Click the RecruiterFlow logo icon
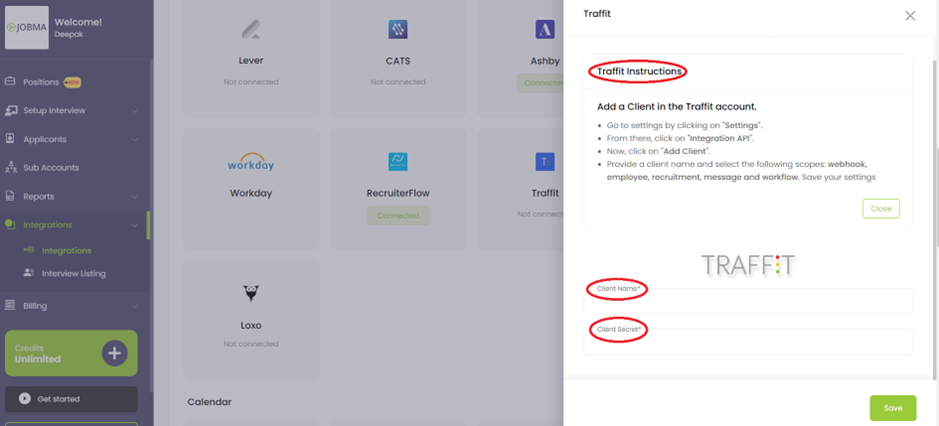This screenshot has width=939, height=426. pos(398,162)
